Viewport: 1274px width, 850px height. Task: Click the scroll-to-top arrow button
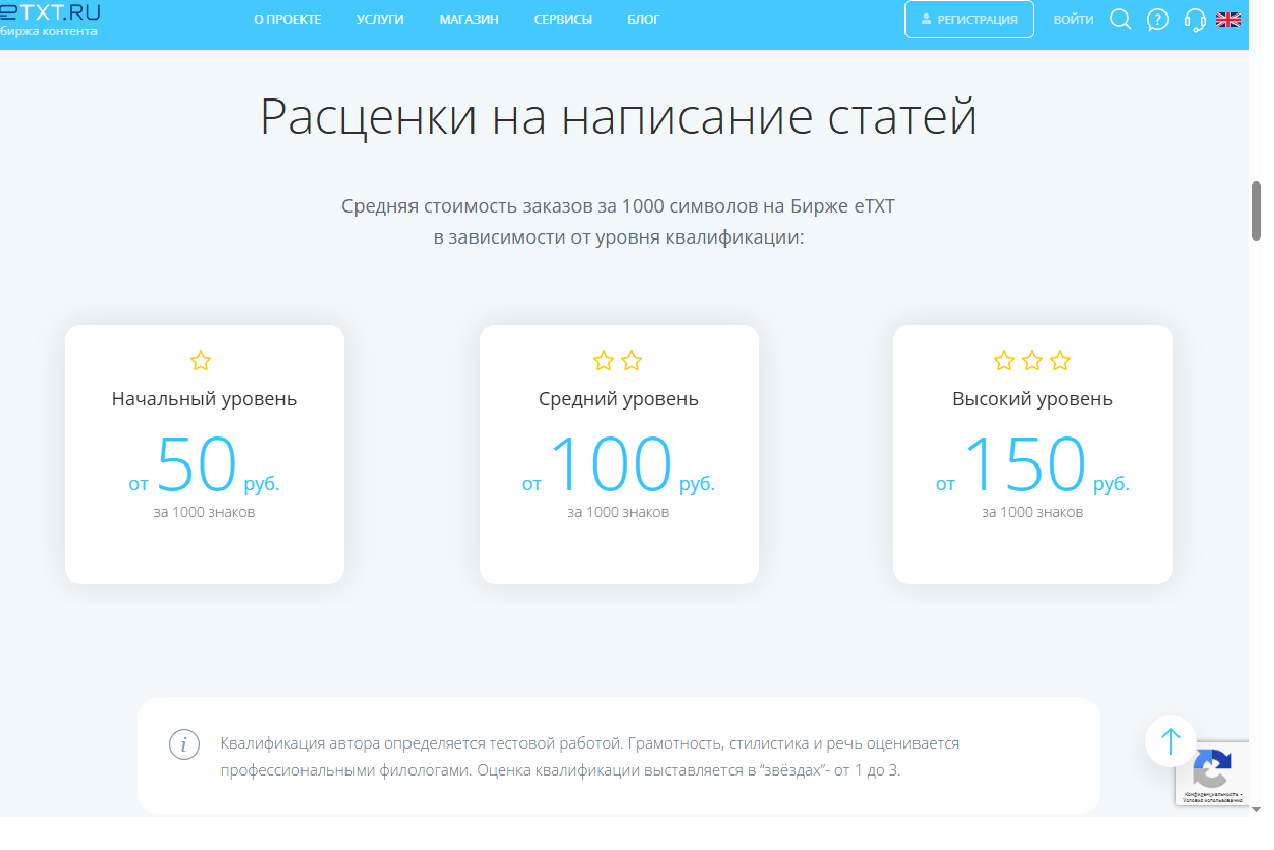point(1171,741)
